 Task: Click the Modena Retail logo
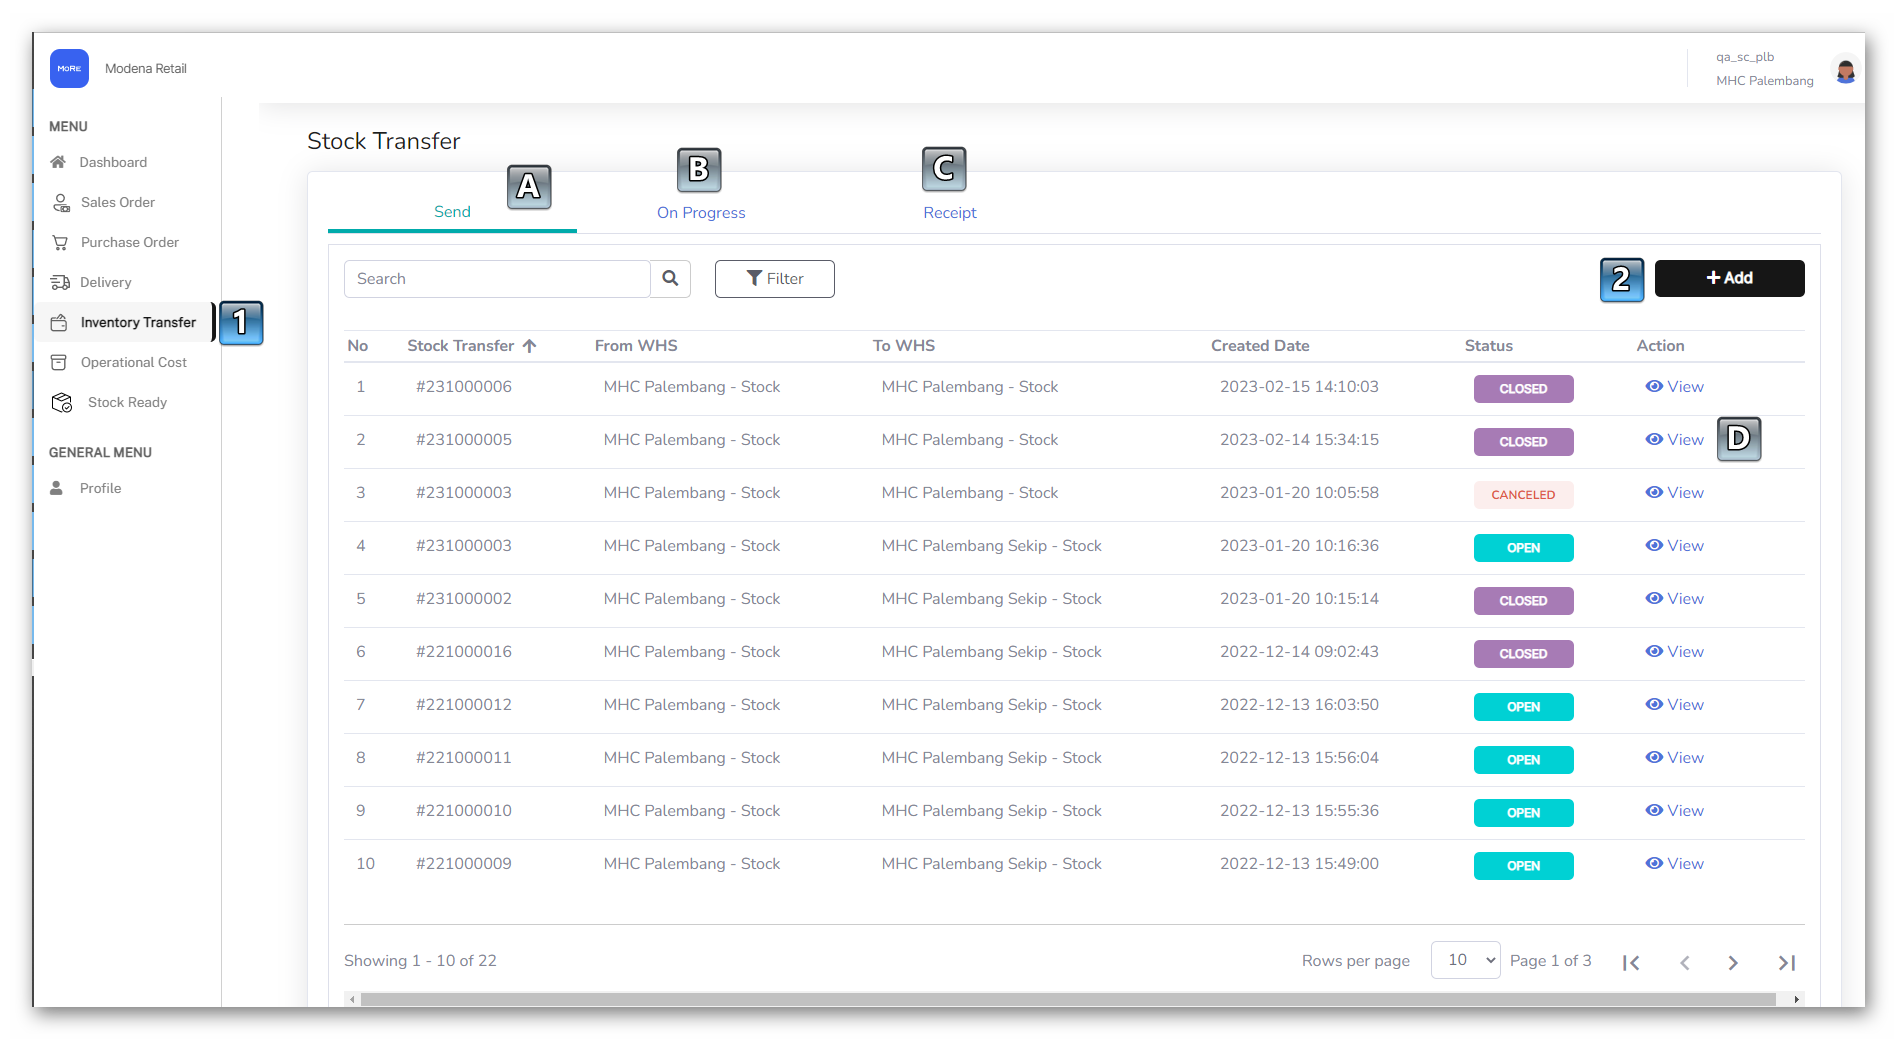click(69, 68)
